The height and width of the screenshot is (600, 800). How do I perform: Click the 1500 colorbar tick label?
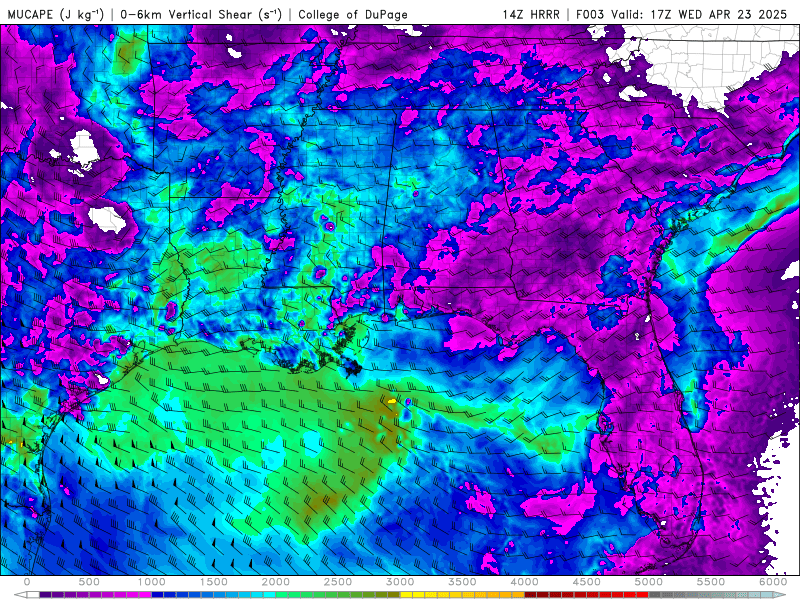click(213, 582)
